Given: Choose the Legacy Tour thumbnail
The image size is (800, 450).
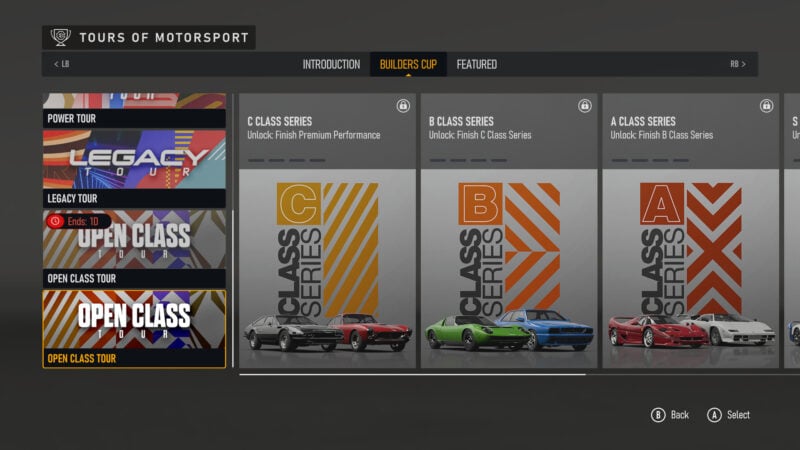Looking at the screenshot, I should point(134,160).
